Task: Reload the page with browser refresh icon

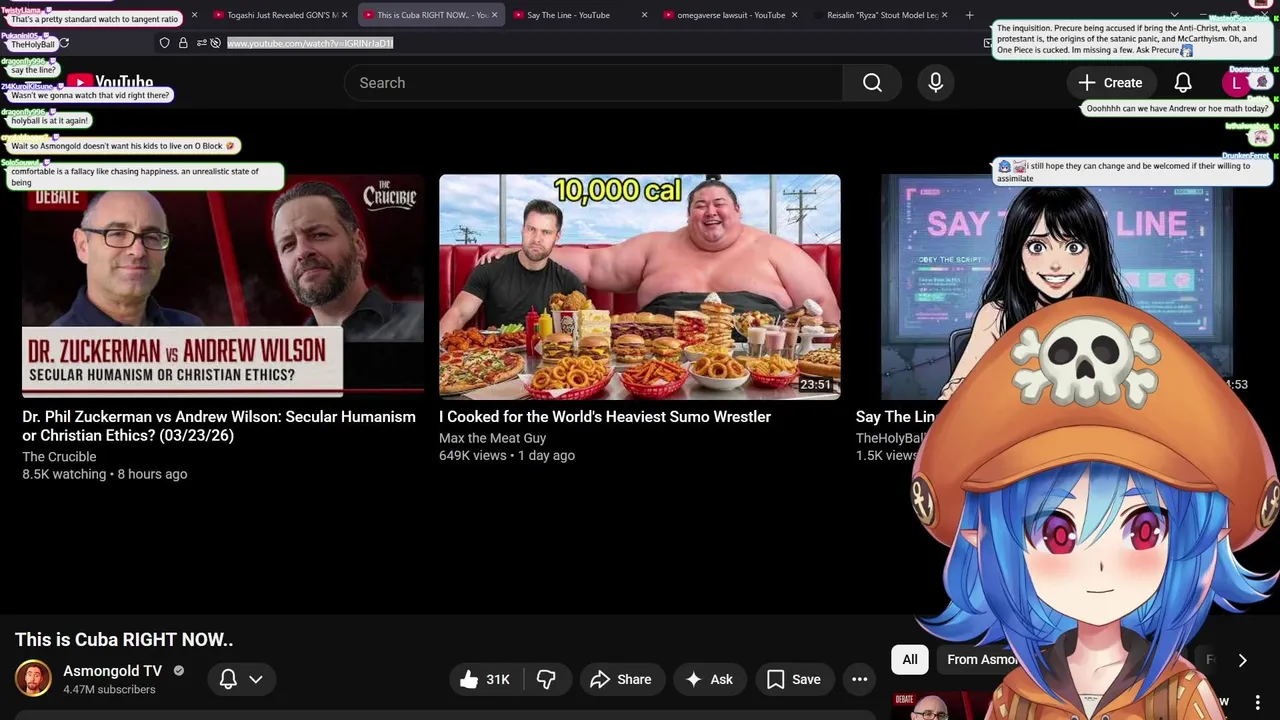Action: [x=64, y=44]
